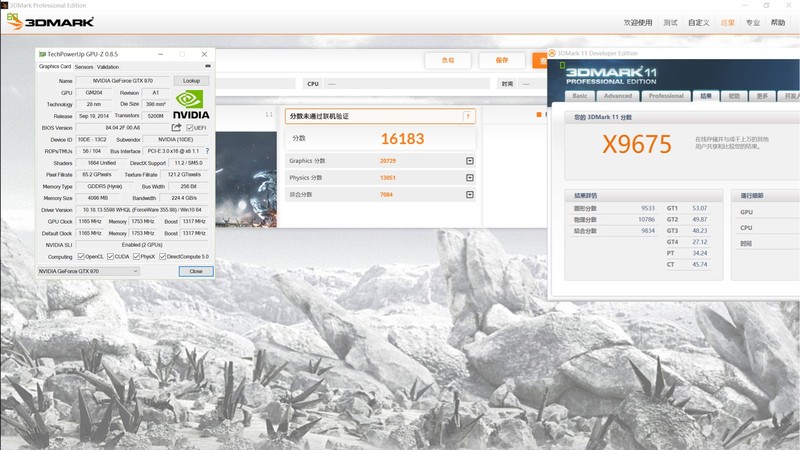Image resolution: width=800 pixels, height=450 pixels.
Task: Click the BIOS Version field 84.04.2F.00.A8
Action: click(x=122, y=128)
